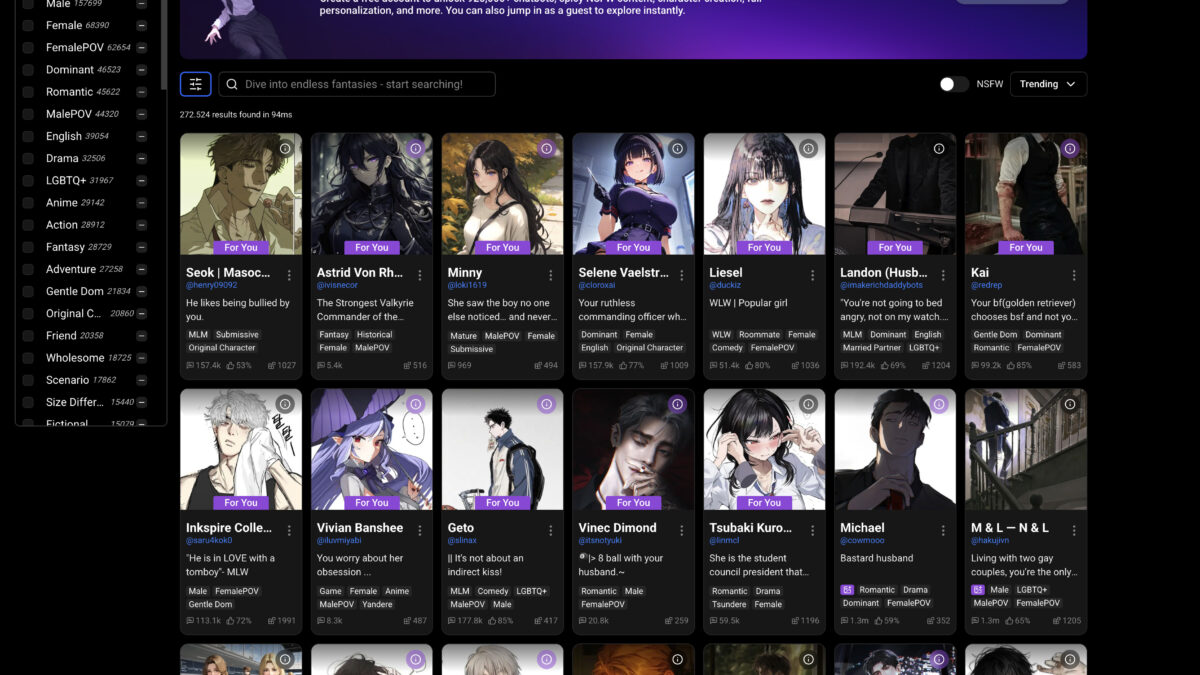Open three-dot menu for Minny card
The width and height of the screenshot is (1200, 675).
(551, 275)
